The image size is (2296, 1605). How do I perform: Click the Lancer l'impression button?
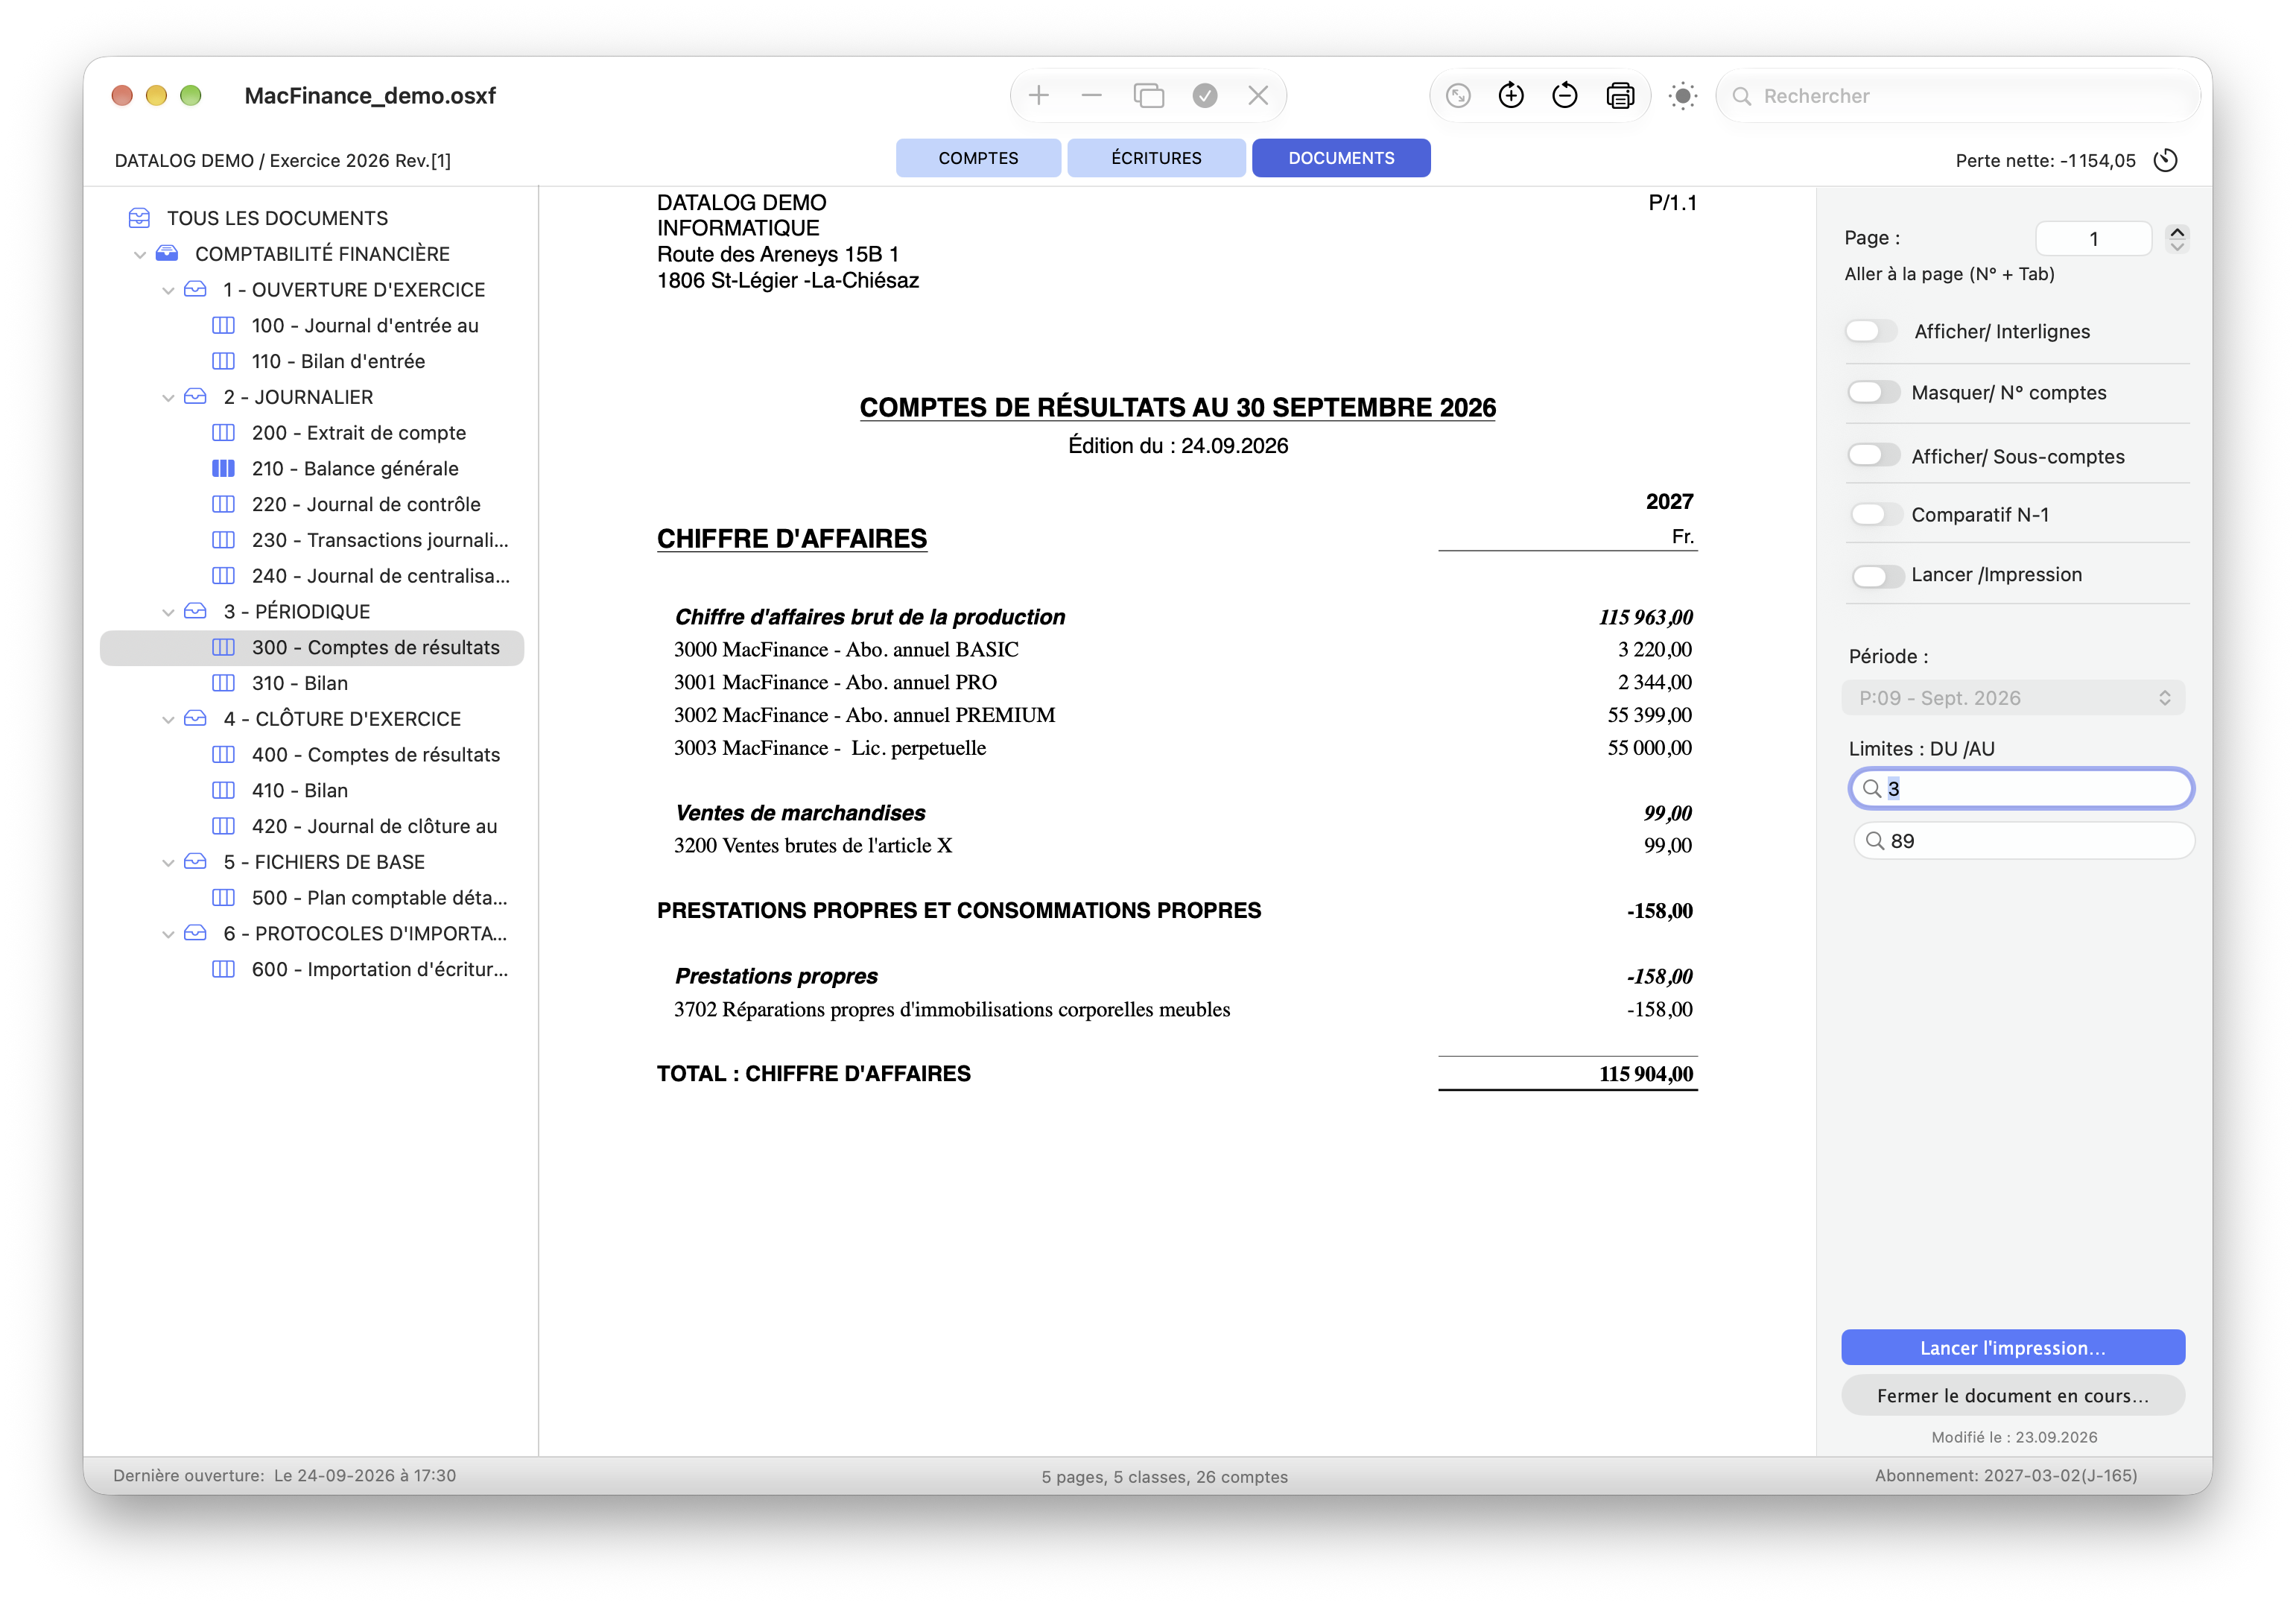(2012, 1347)
